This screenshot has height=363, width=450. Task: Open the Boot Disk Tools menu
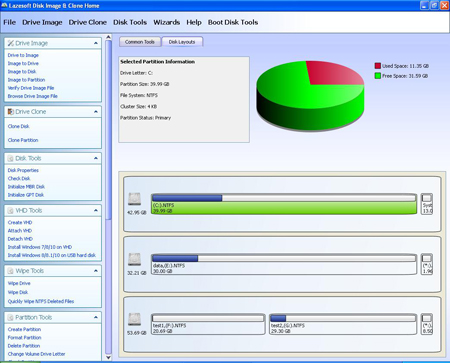click(x=233, y=22)
